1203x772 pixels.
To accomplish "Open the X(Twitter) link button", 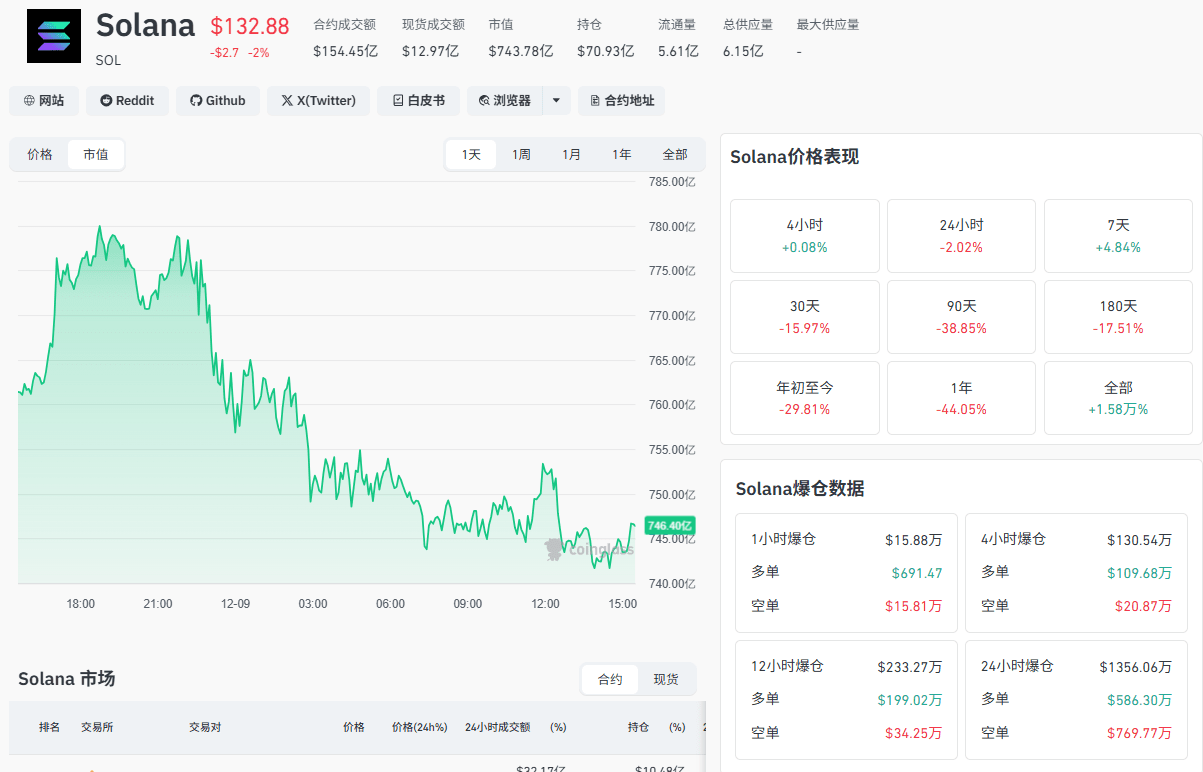I will 318,101.
